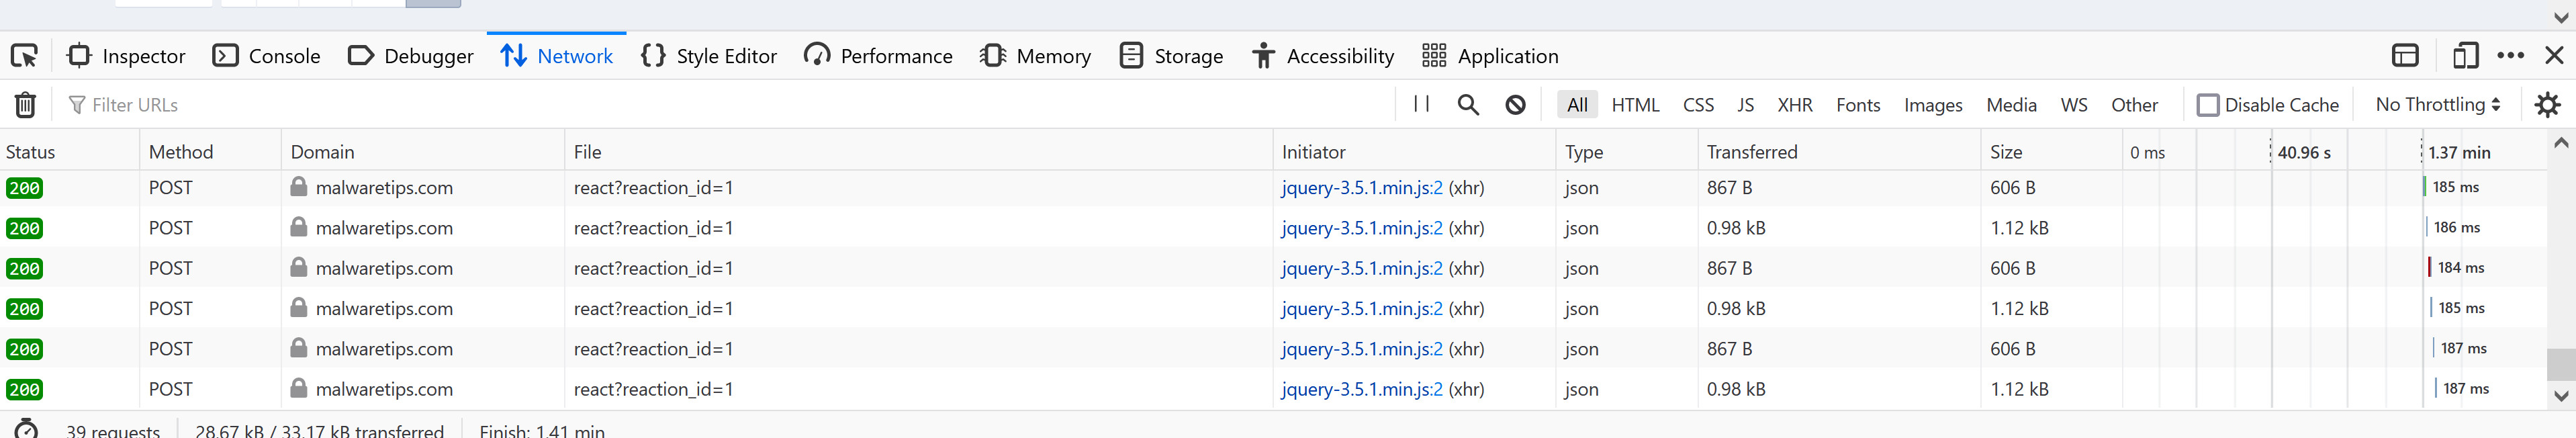
Task: Toggle the Media filter
Action: point(2011,105)
